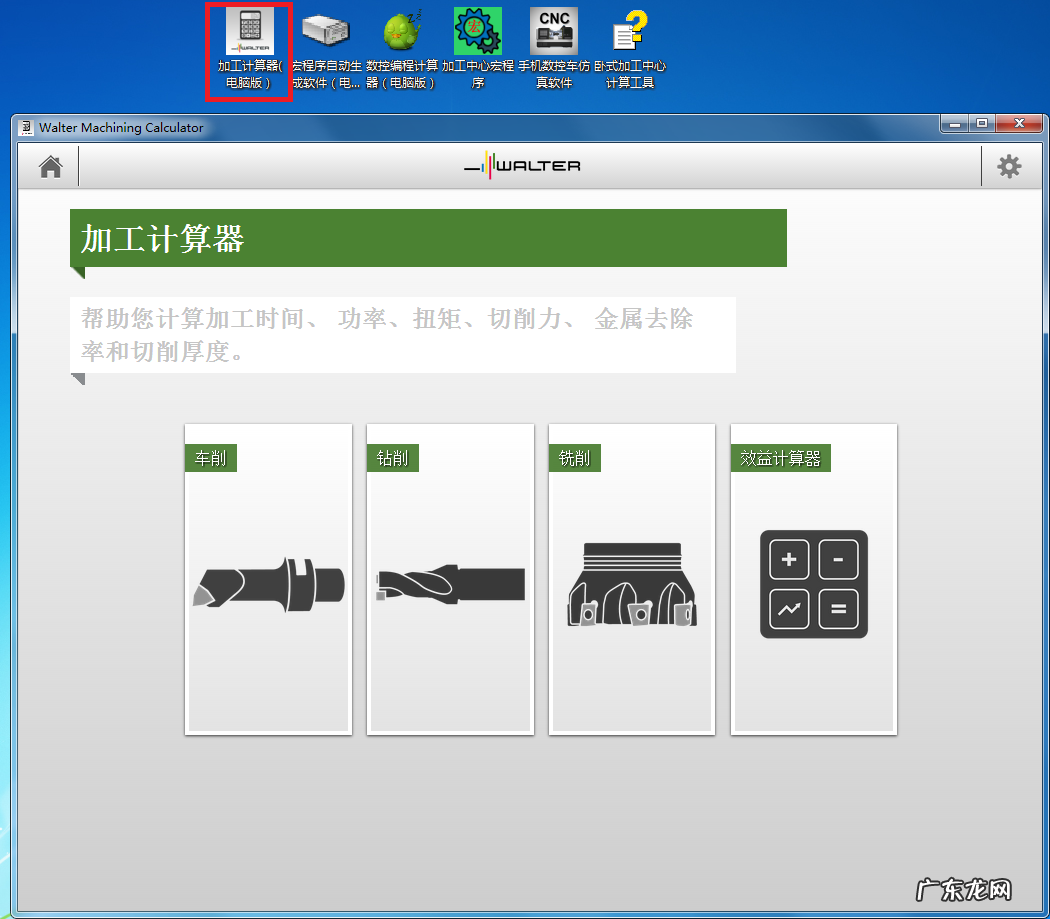Click the feature description text box

point(402,334)
